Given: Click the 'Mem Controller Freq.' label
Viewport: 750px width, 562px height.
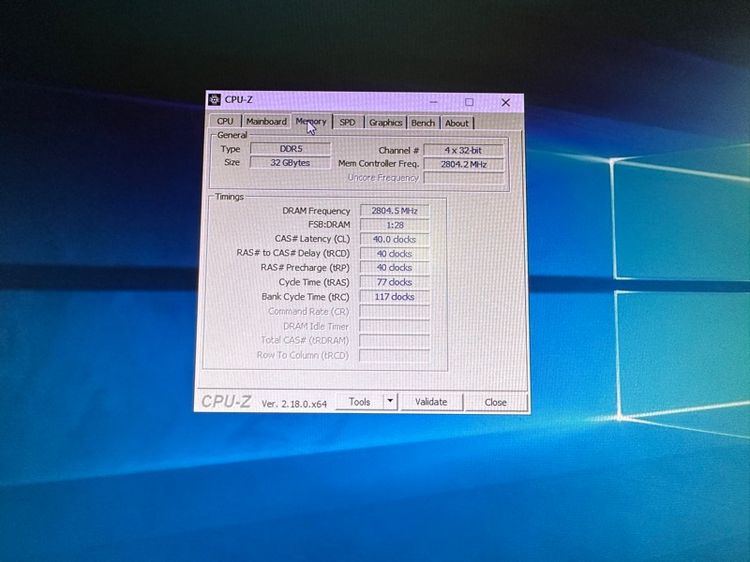Looking at the screenshot, I should click(378, 164).
